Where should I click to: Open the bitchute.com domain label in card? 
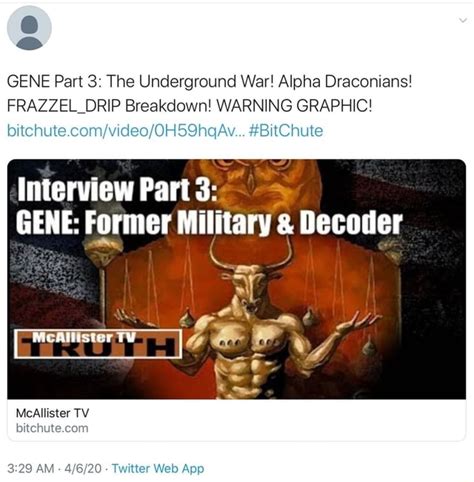(x=52, y=428)
